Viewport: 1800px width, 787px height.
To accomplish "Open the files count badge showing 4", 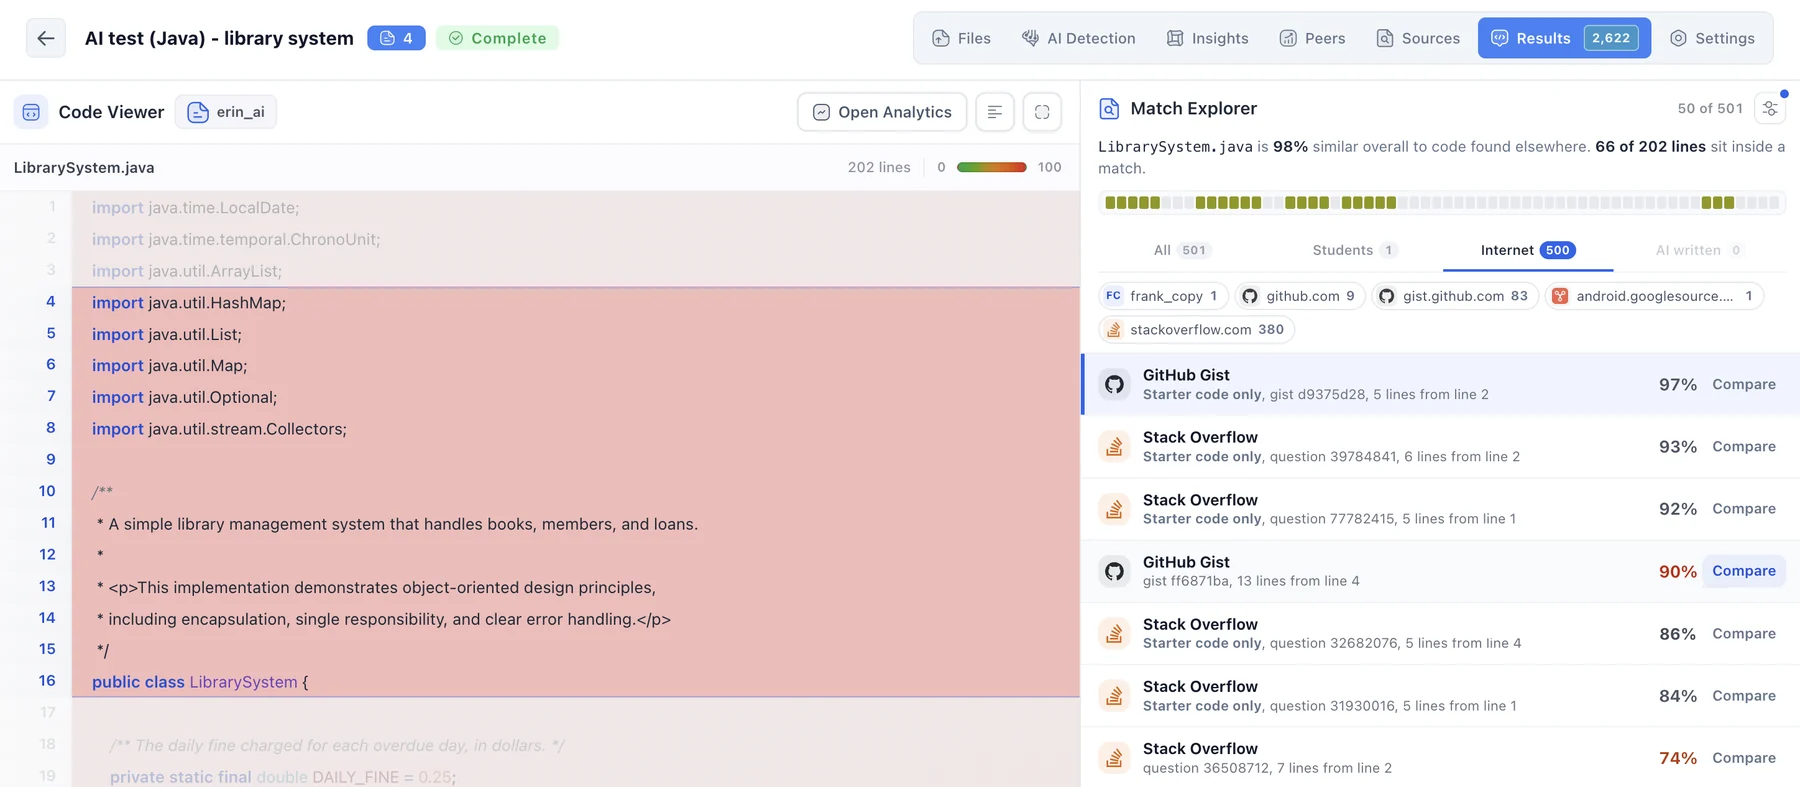I will pos(396,38).
